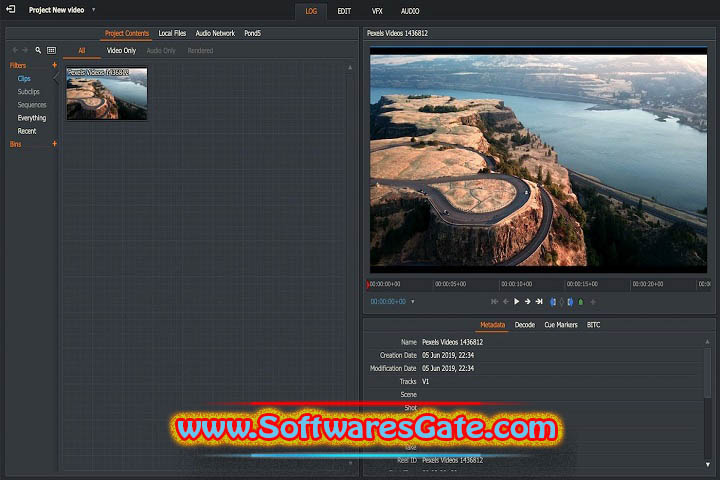Click the 00:00:05+00 mark on viewer timeline
The width and height of the screenshot is (720, 480).
(x=450, y=284)
